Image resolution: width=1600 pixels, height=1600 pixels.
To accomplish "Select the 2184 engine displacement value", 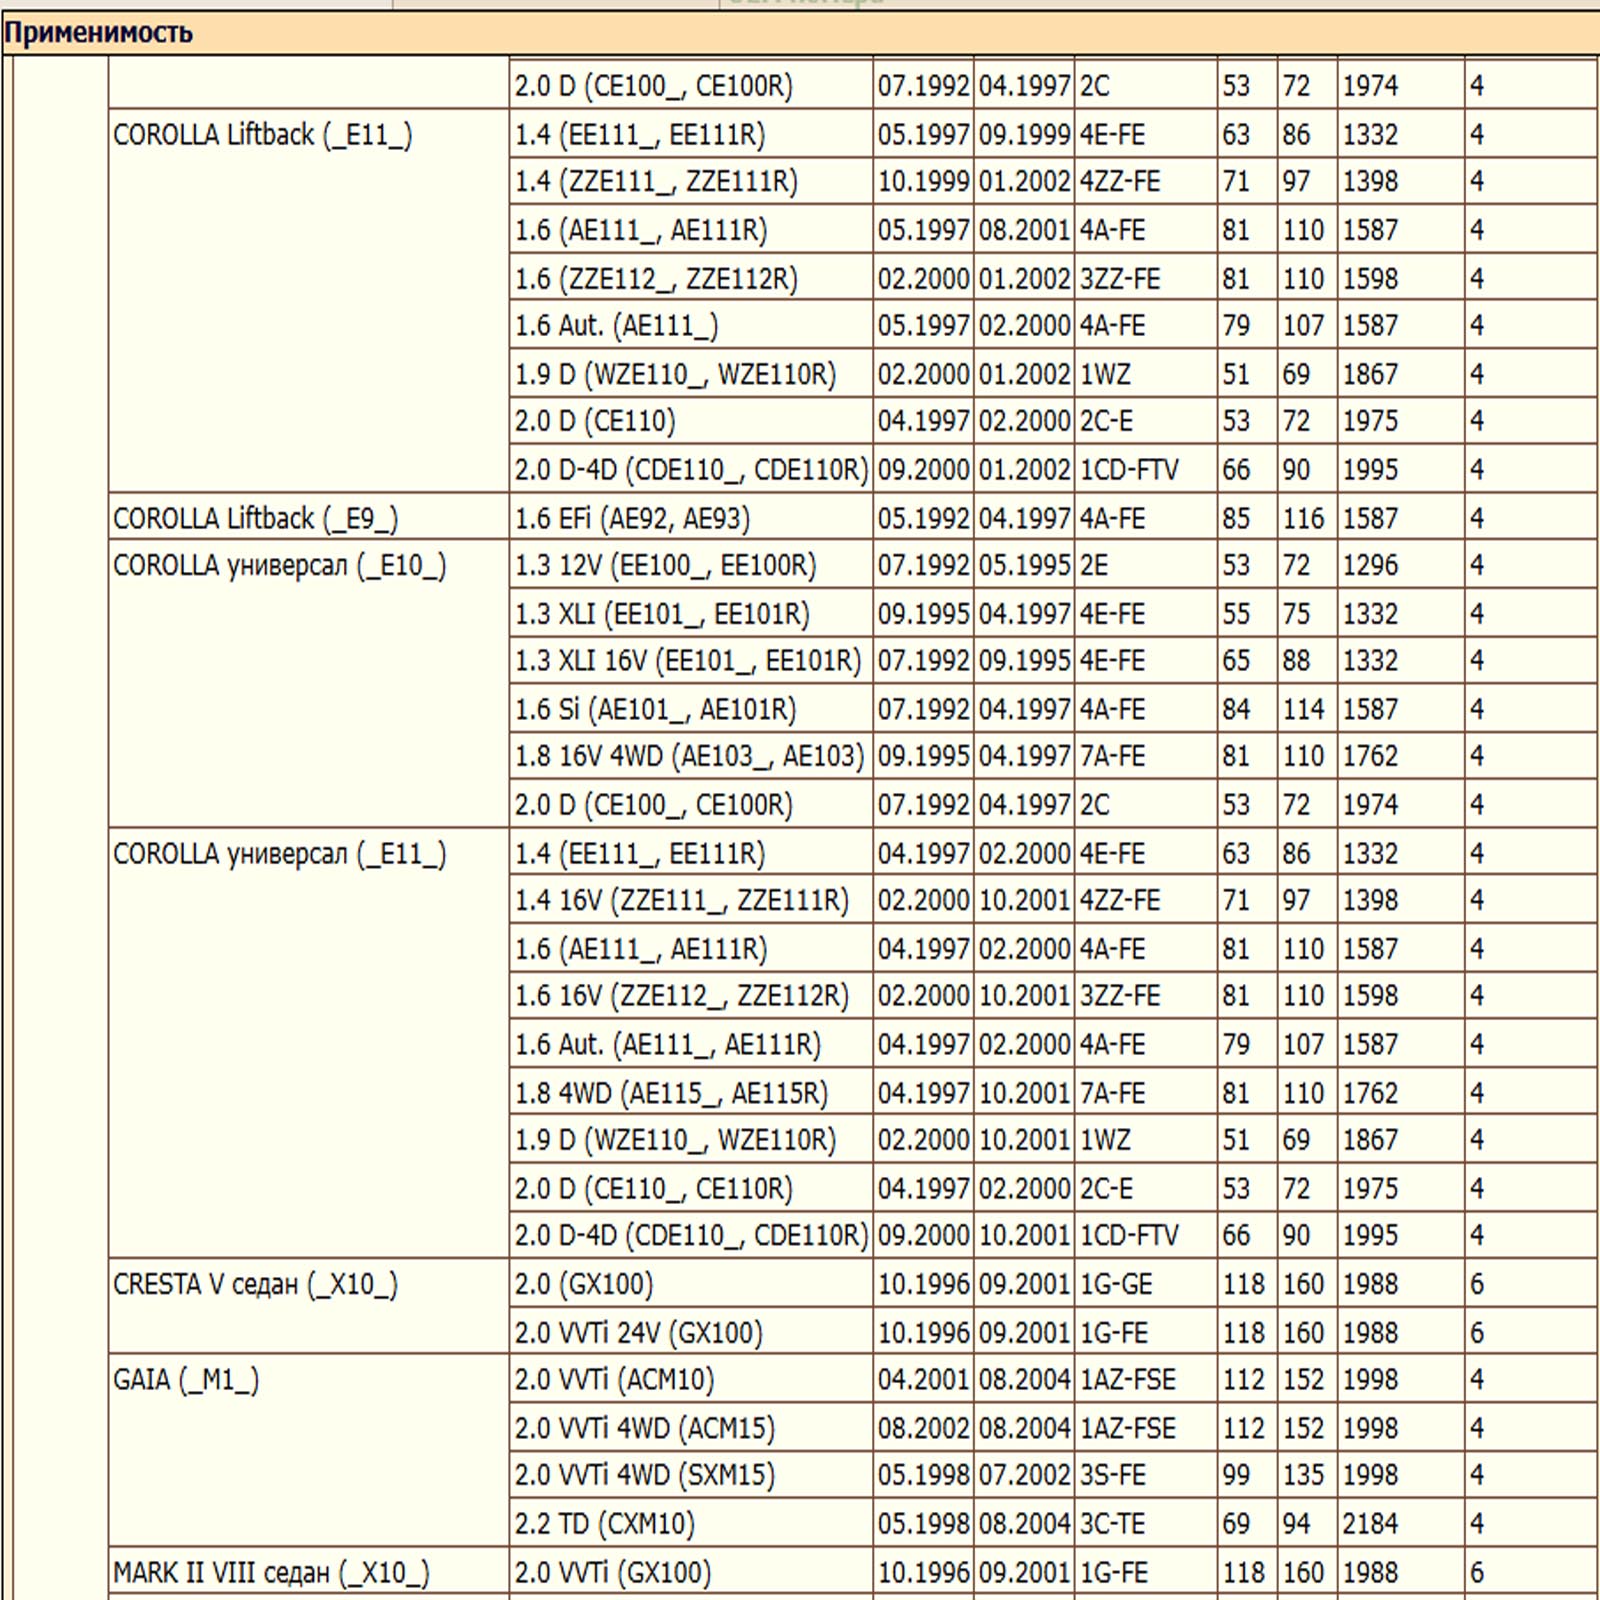I will pyautogui.click(x=1369, y=1524).
